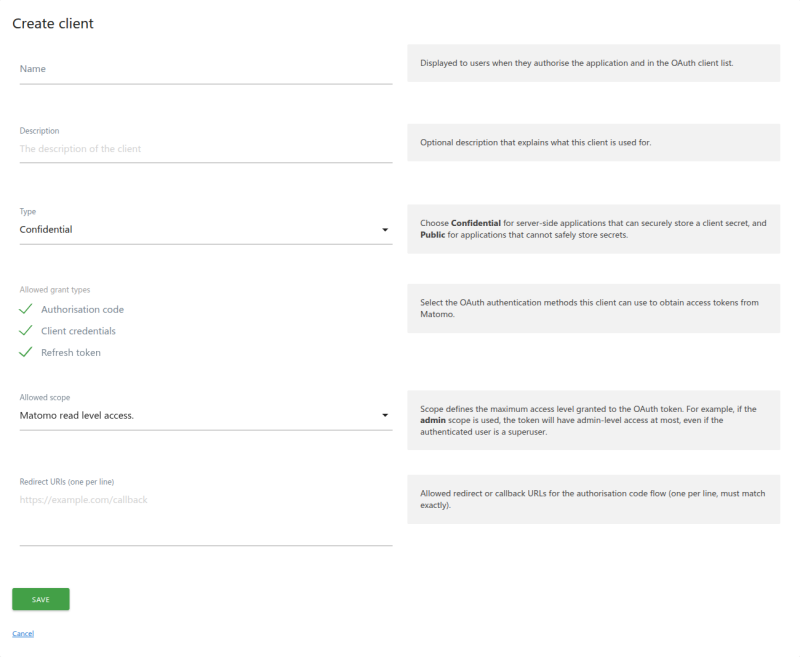
Task: Click the Cancel link
Action: click(x=23, y=633)
